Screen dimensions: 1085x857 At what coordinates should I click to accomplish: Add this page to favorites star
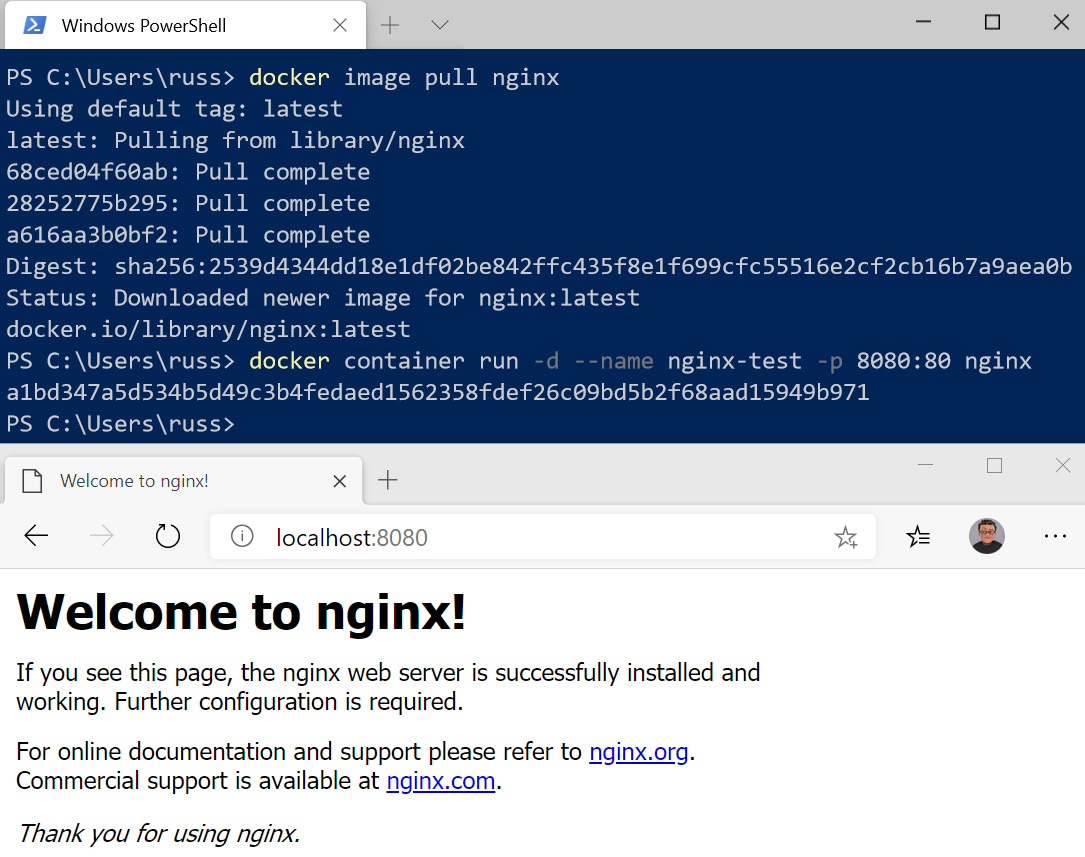(846, 537)
